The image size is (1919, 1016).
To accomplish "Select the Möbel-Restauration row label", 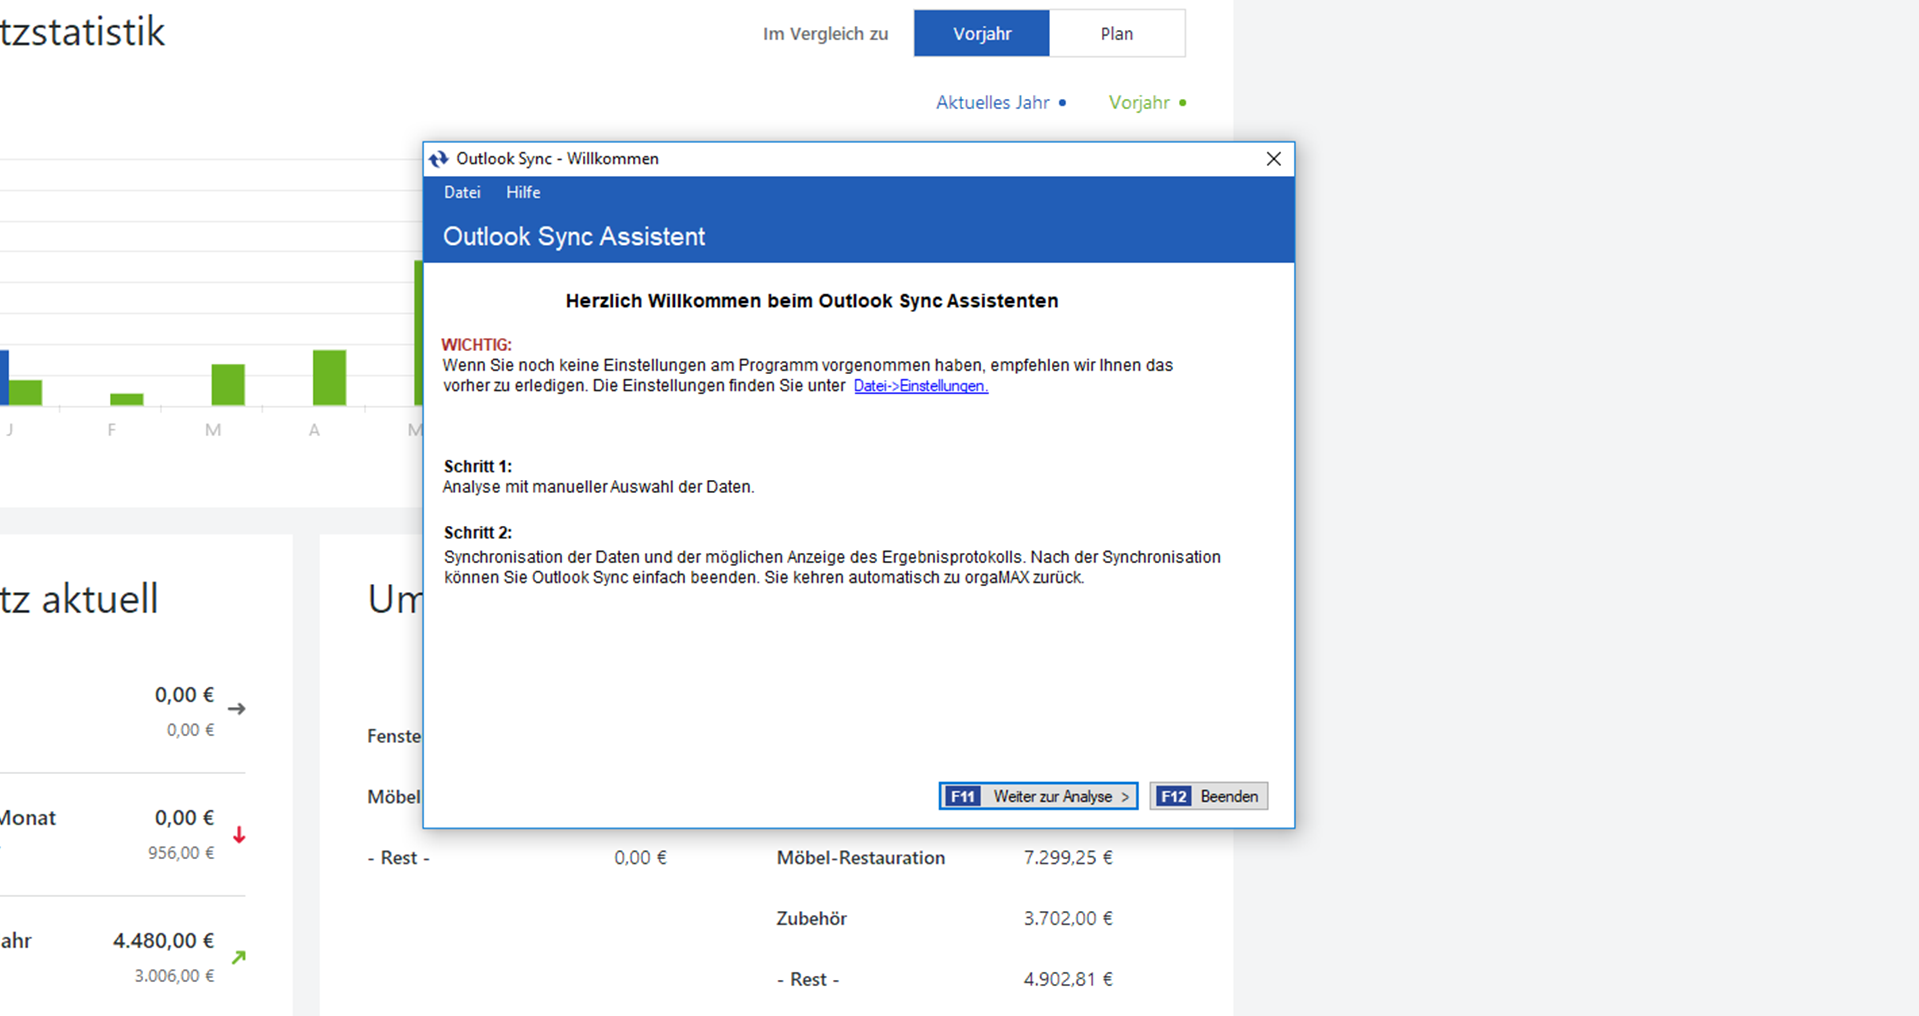I will click(861, 858).
